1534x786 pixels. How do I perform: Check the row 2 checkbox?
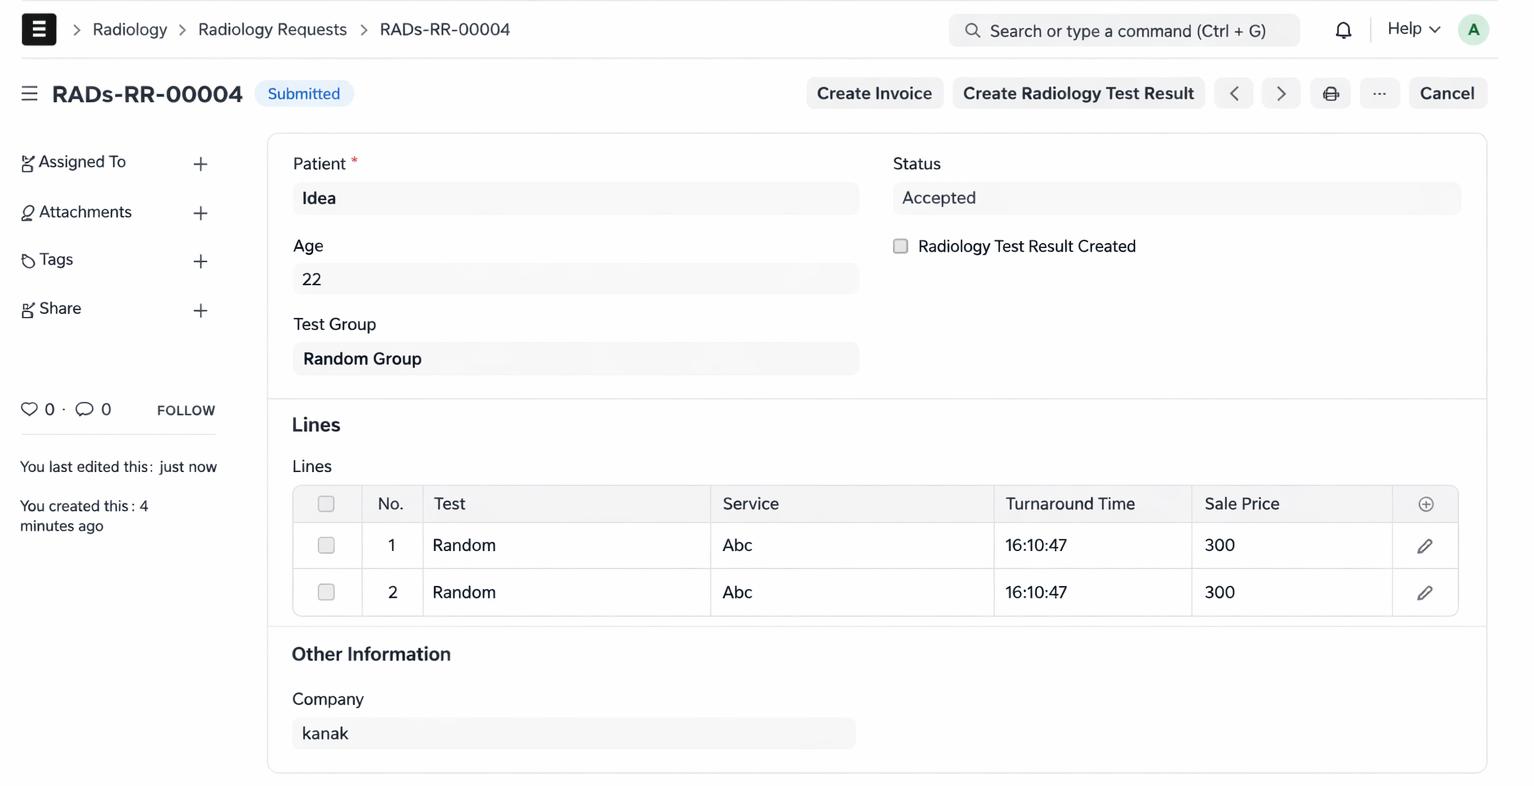point(326,592)
